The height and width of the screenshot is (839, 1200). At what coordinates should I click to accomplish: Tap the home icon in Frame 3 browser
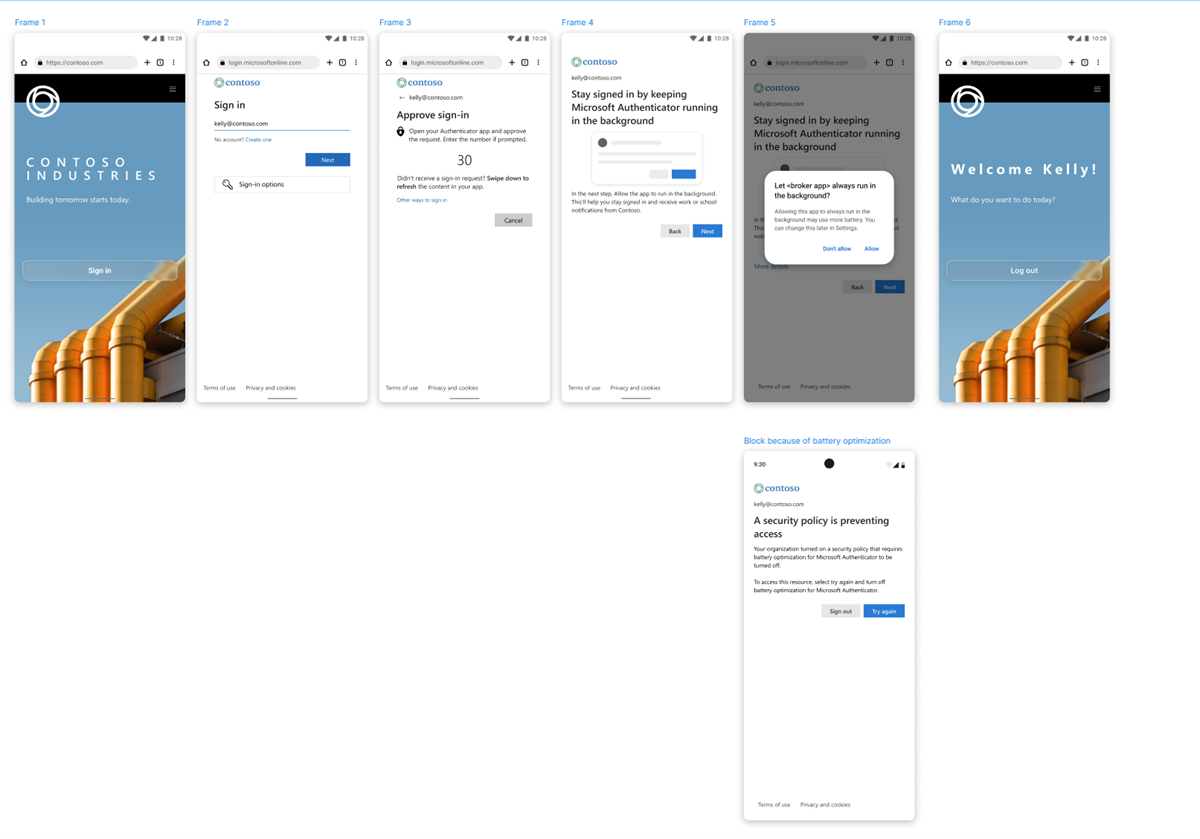[388, 62]
